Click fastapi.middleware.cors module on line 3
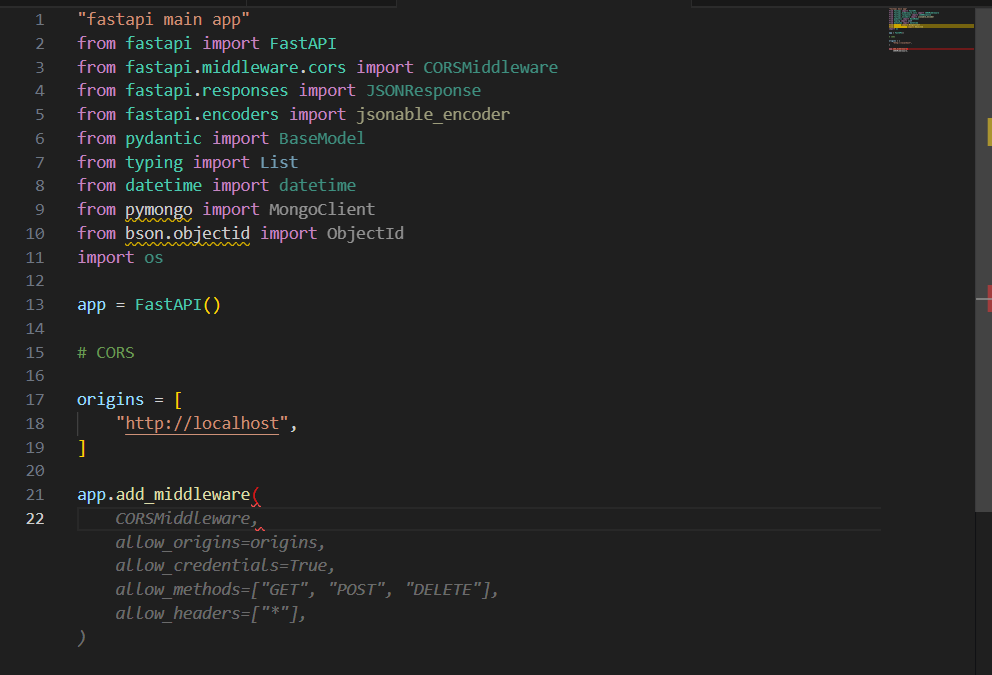 click(235, 67)
